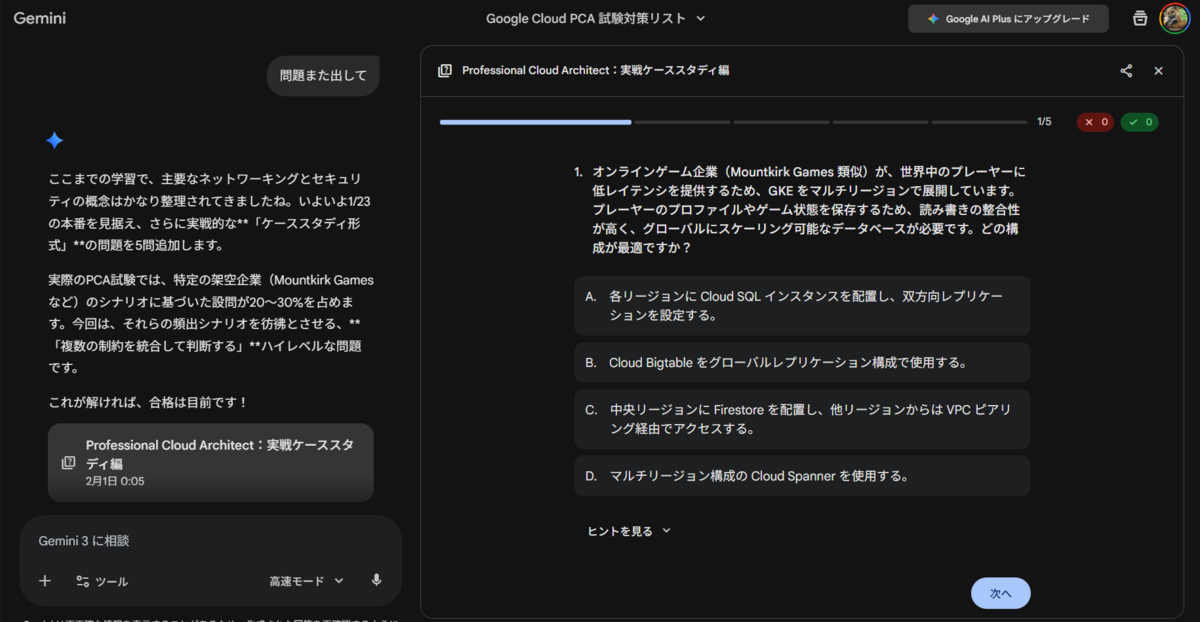Open the 高速モード mode dropdown

point(306,581)
